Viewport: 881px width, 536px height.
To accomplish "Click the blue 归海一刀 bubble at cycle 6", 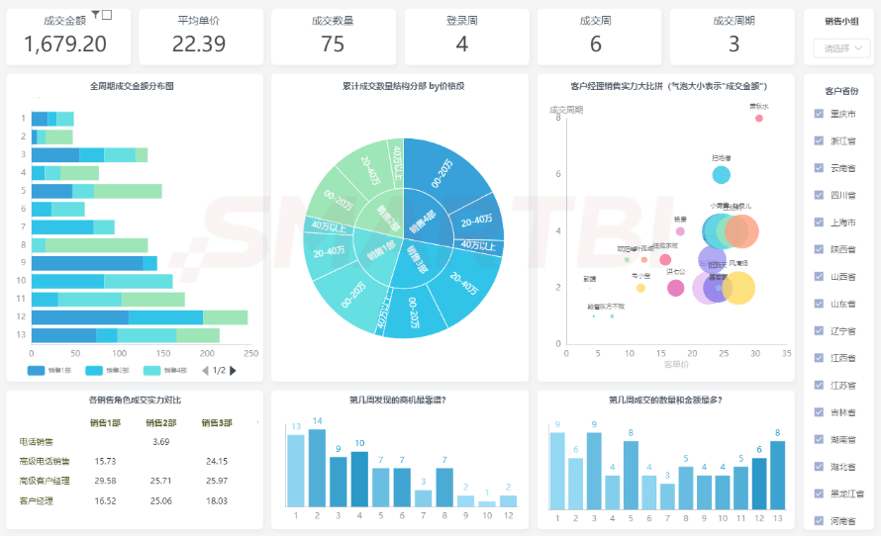I will tap(721, 175).
